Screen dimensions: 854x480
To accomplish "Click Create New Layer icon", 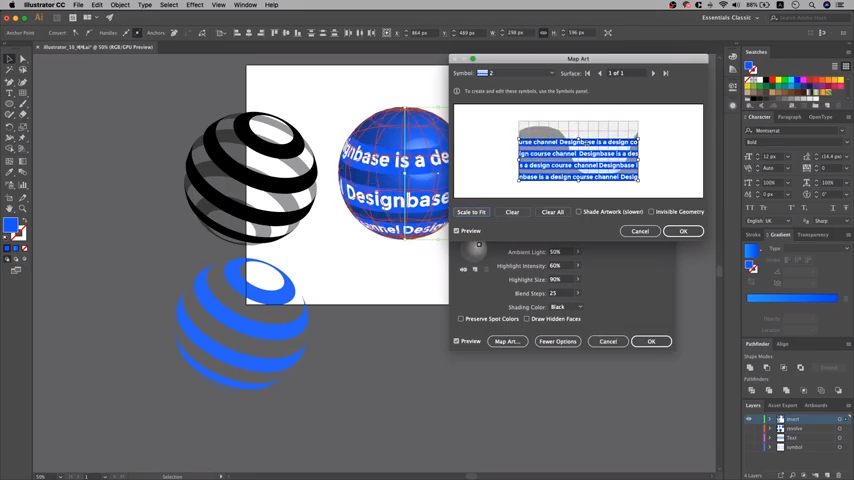I will (827, 475).
